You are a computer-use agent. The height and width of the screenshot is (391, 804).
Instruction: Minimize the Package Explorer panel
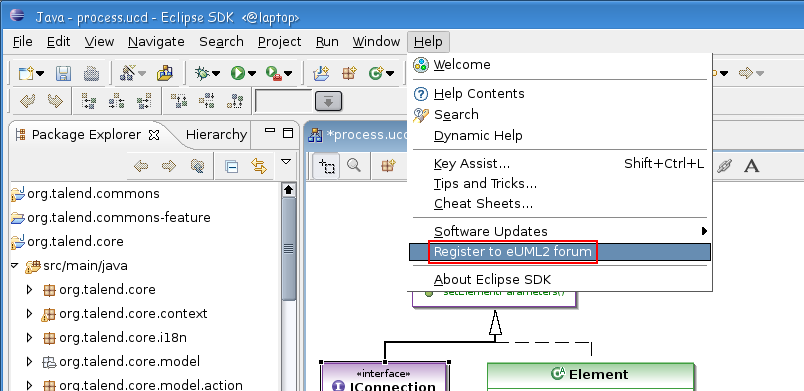click(x=270, y=132)
